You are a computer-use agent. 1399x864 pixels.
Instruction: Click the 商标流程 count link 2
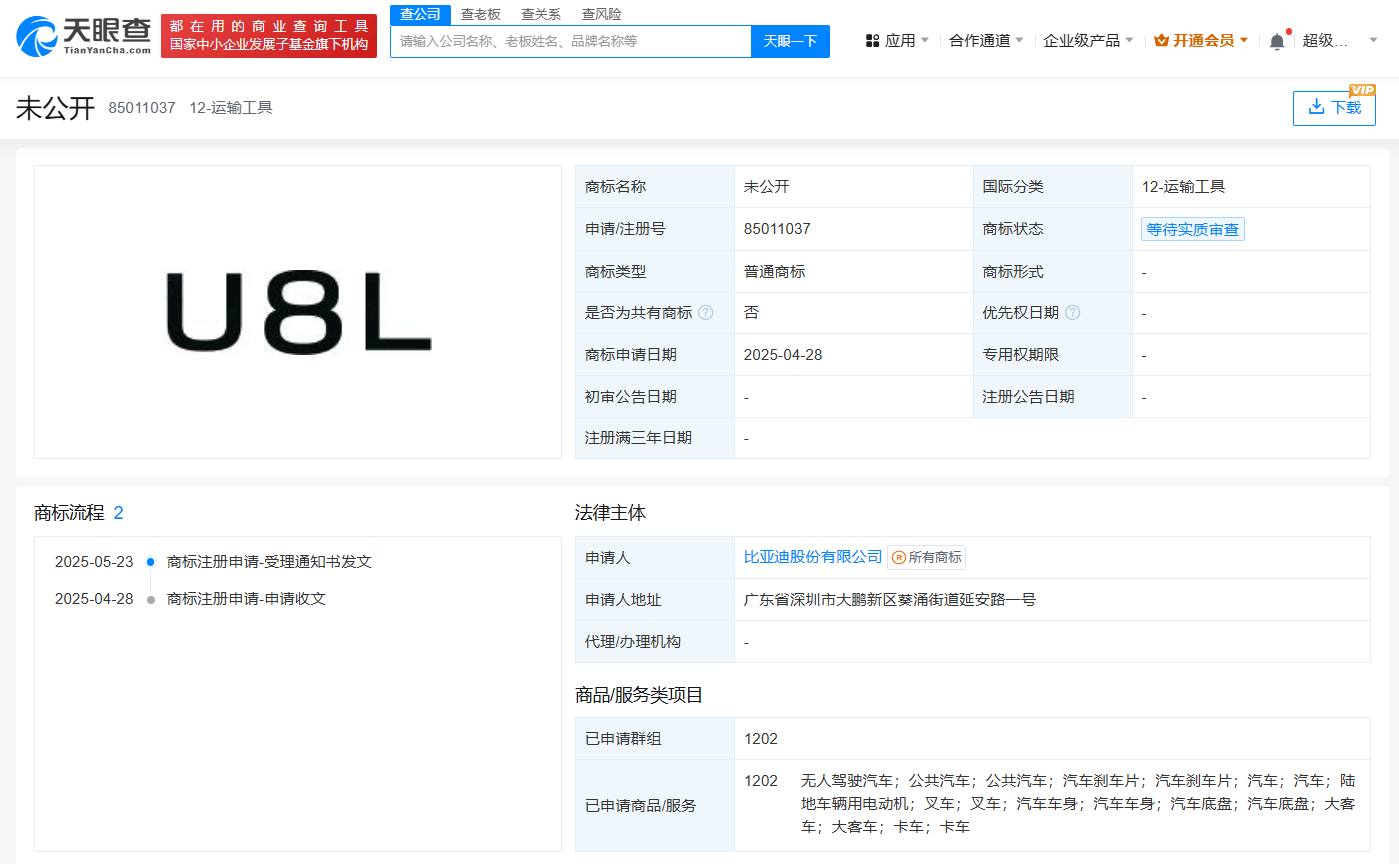click(x=119, y=513)
